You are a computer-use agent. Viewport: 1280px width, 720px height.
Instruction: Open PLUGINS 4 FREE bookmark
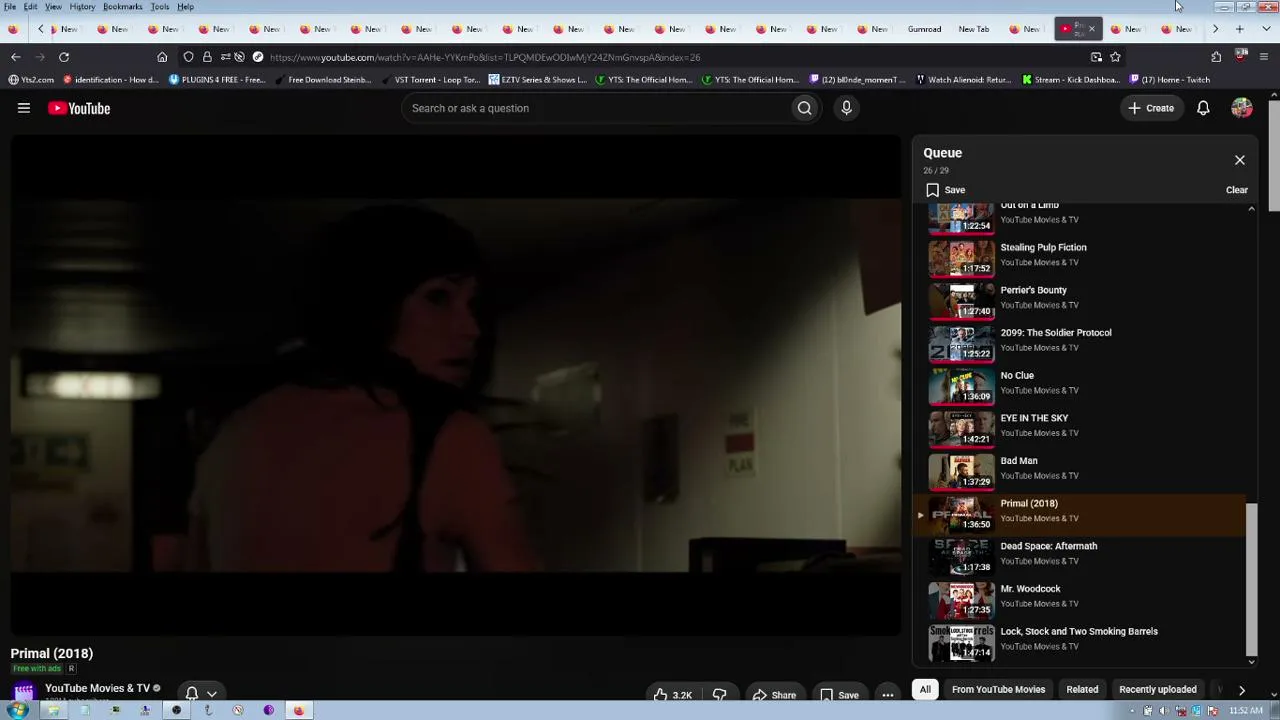pos(217,80)
